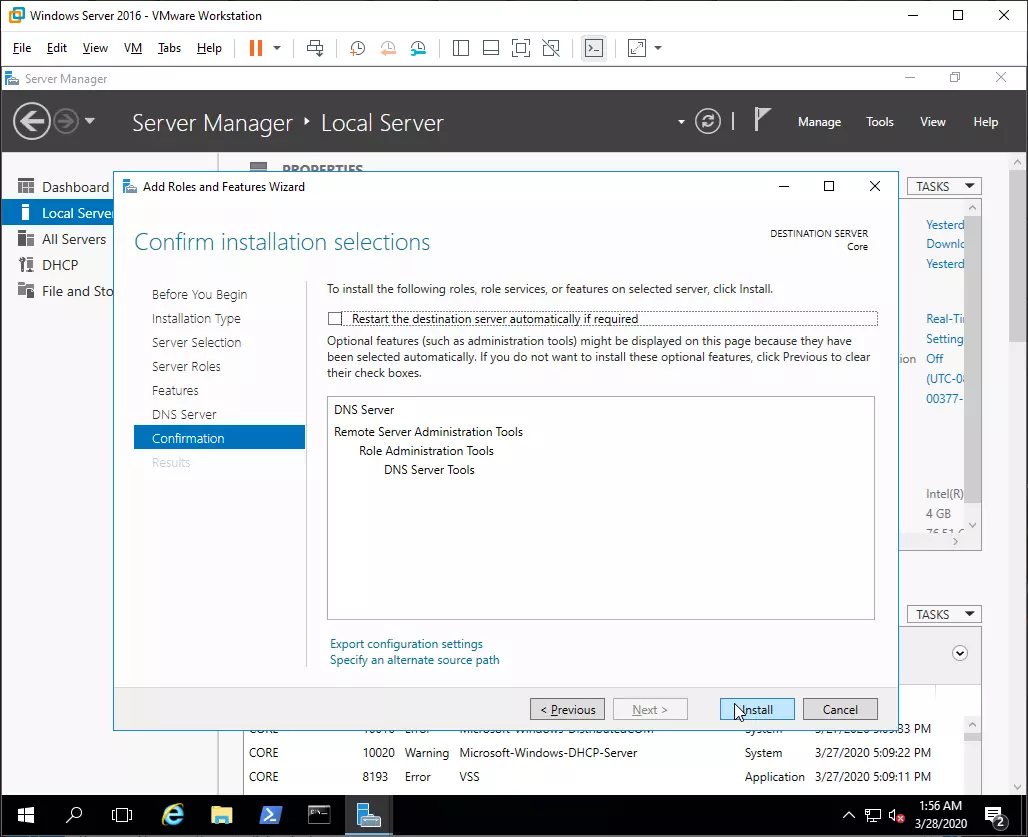
Task: Take a snapshot of the virtual machine
Action: point(357,48)
